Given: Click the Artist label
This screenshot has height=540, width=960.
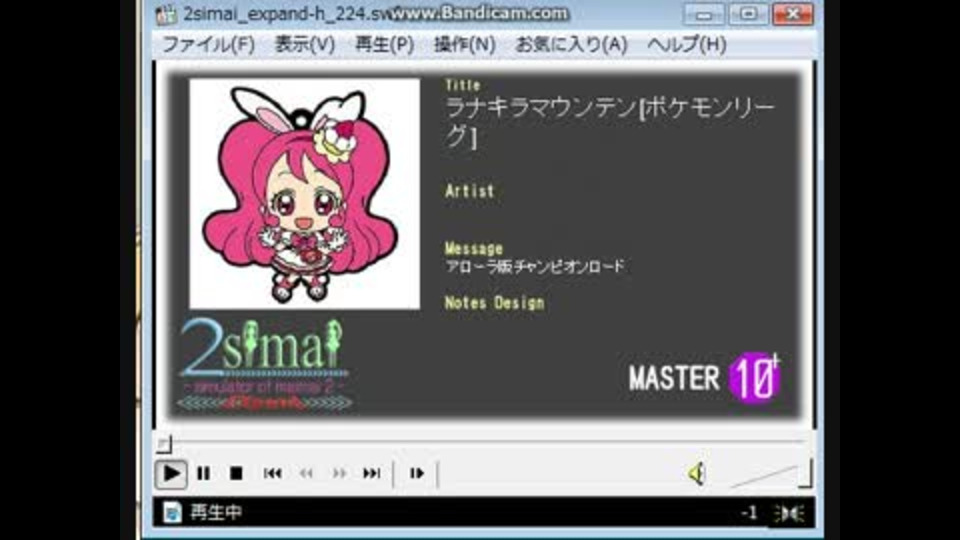Looking at the screenshot, I should point(470,191).
